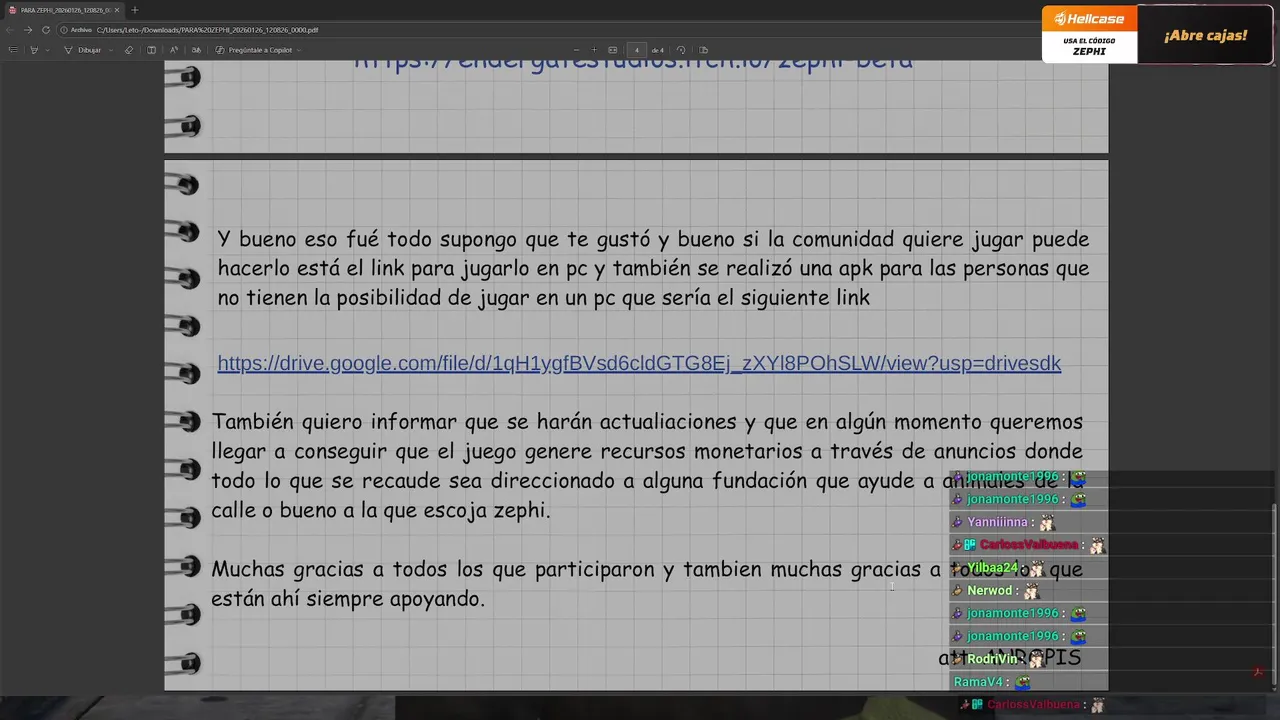This screenshot has width=1280, height=720.
Task: Expand highlighter color options arrow
Action: [47, 50]
